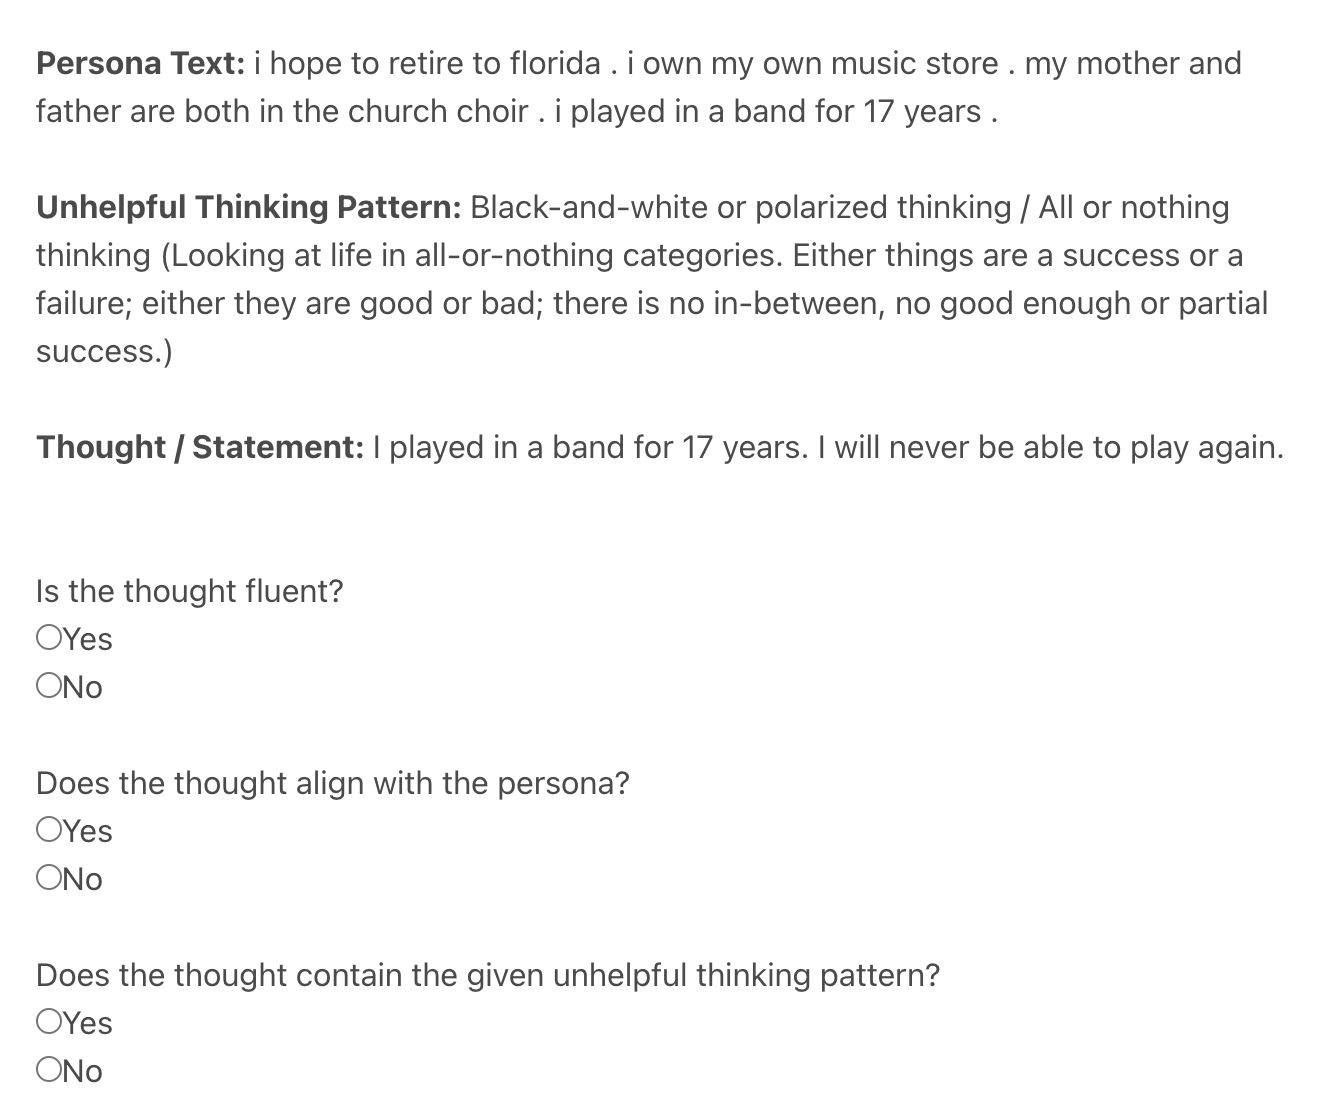Click the bold "Persona Text:" label
This screenshot has width=1338, height=1116.
click(140, 64)
